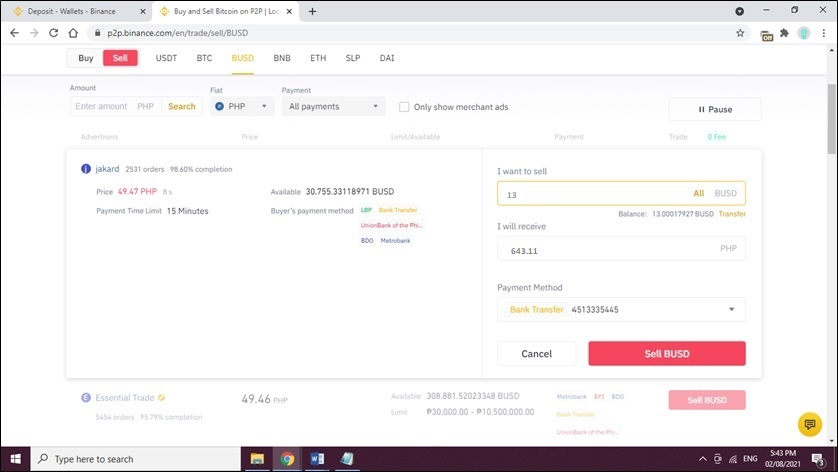Select the ETH tab
The width and height of the screenshot is (838, 472).
318,58
